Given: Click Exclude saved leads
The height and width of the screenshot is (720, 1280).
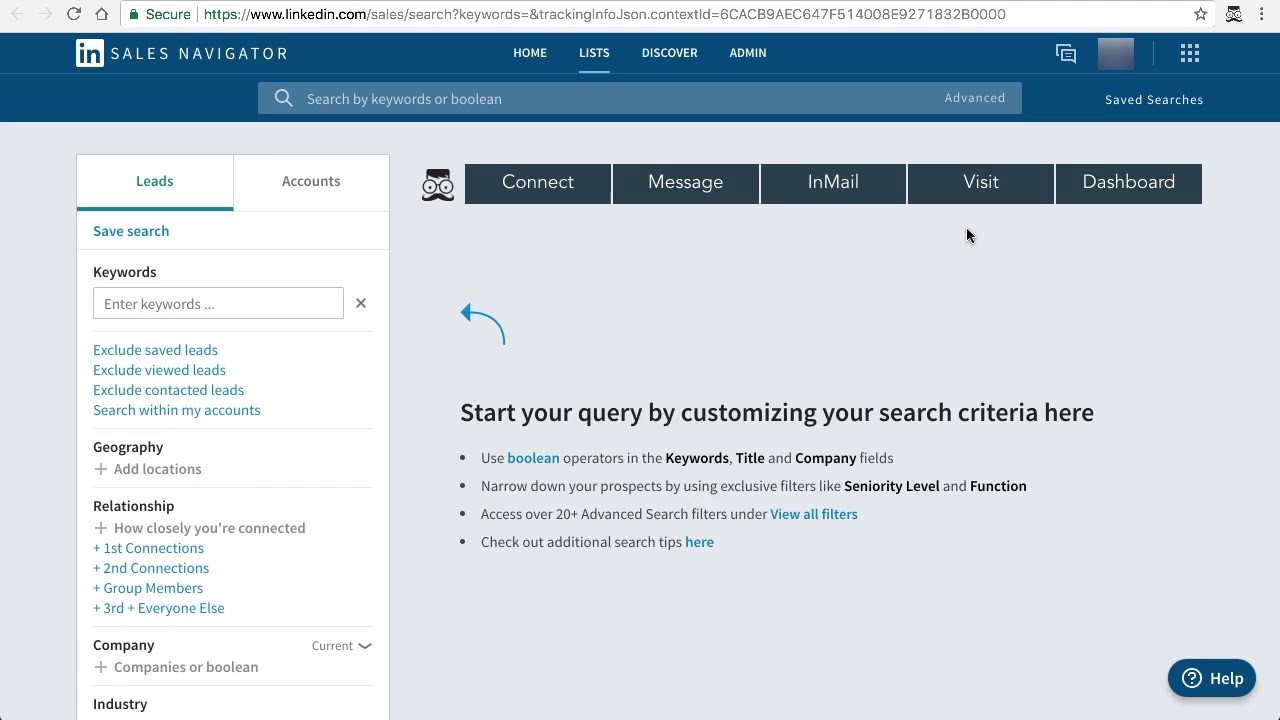Looking at the screenshot, I should click(x=155, y=350).
